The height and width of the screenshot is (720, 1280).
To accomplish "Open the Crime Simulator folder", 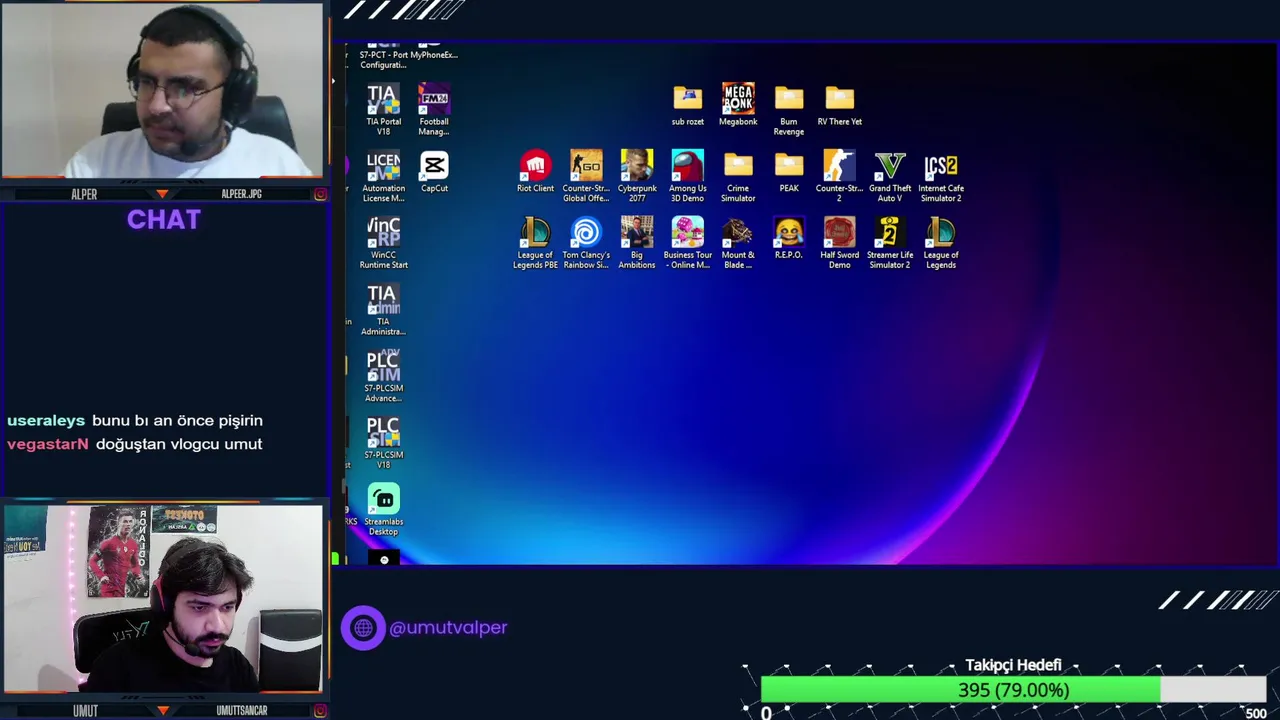I will click(x=738, y=177).
